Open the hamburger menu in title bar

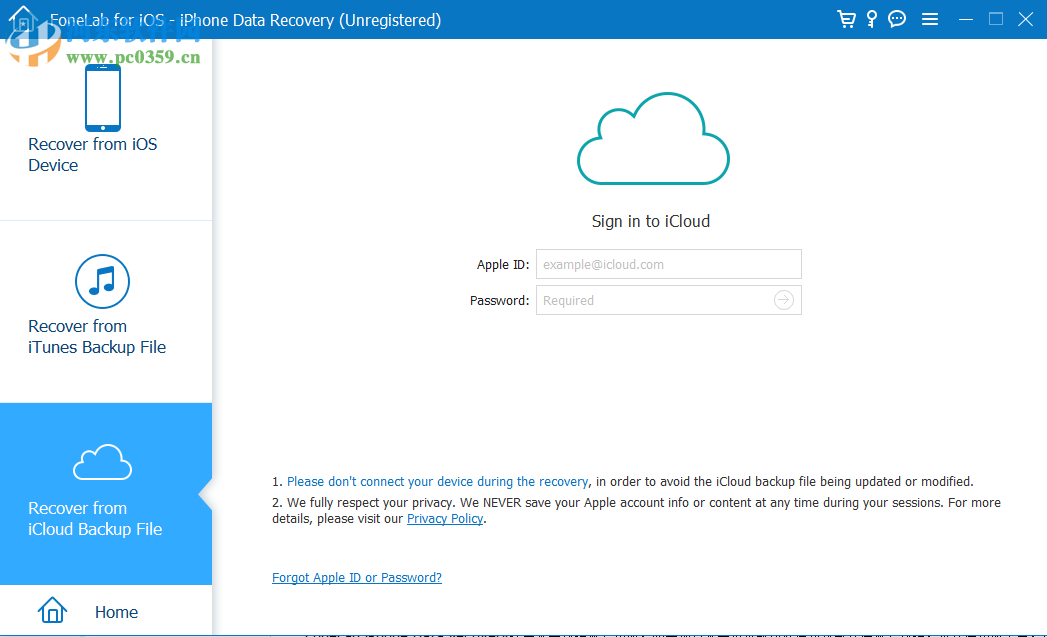tap(930, 18)
